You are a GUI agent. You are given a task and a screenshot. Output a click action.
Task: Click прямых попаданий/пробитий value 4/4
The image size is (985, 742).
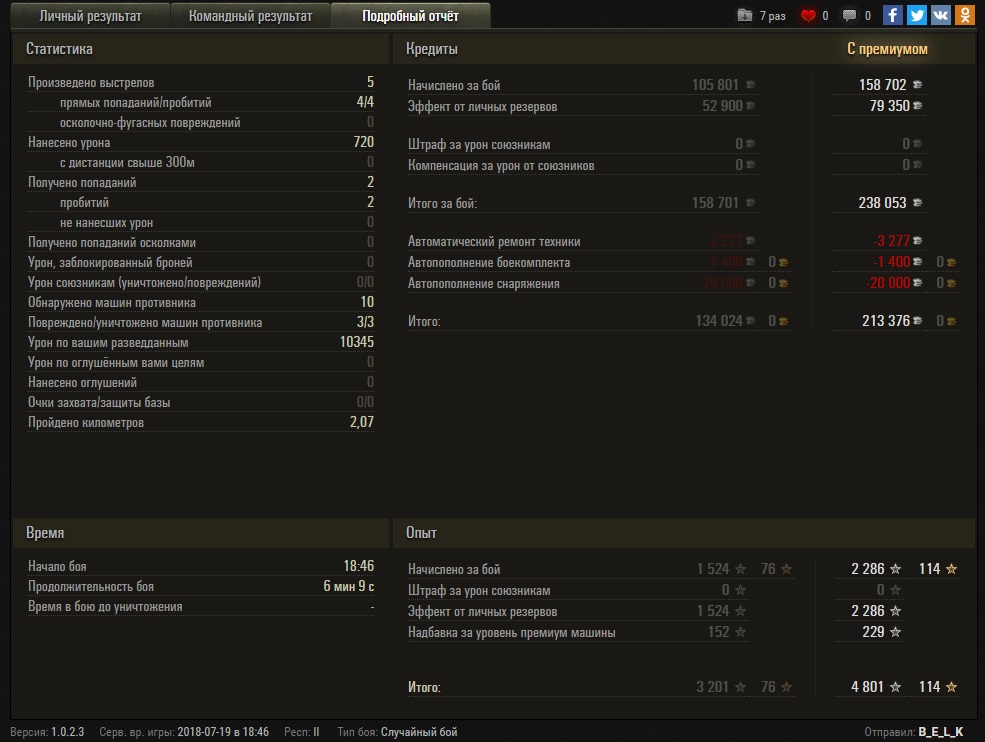coord(365,102)
